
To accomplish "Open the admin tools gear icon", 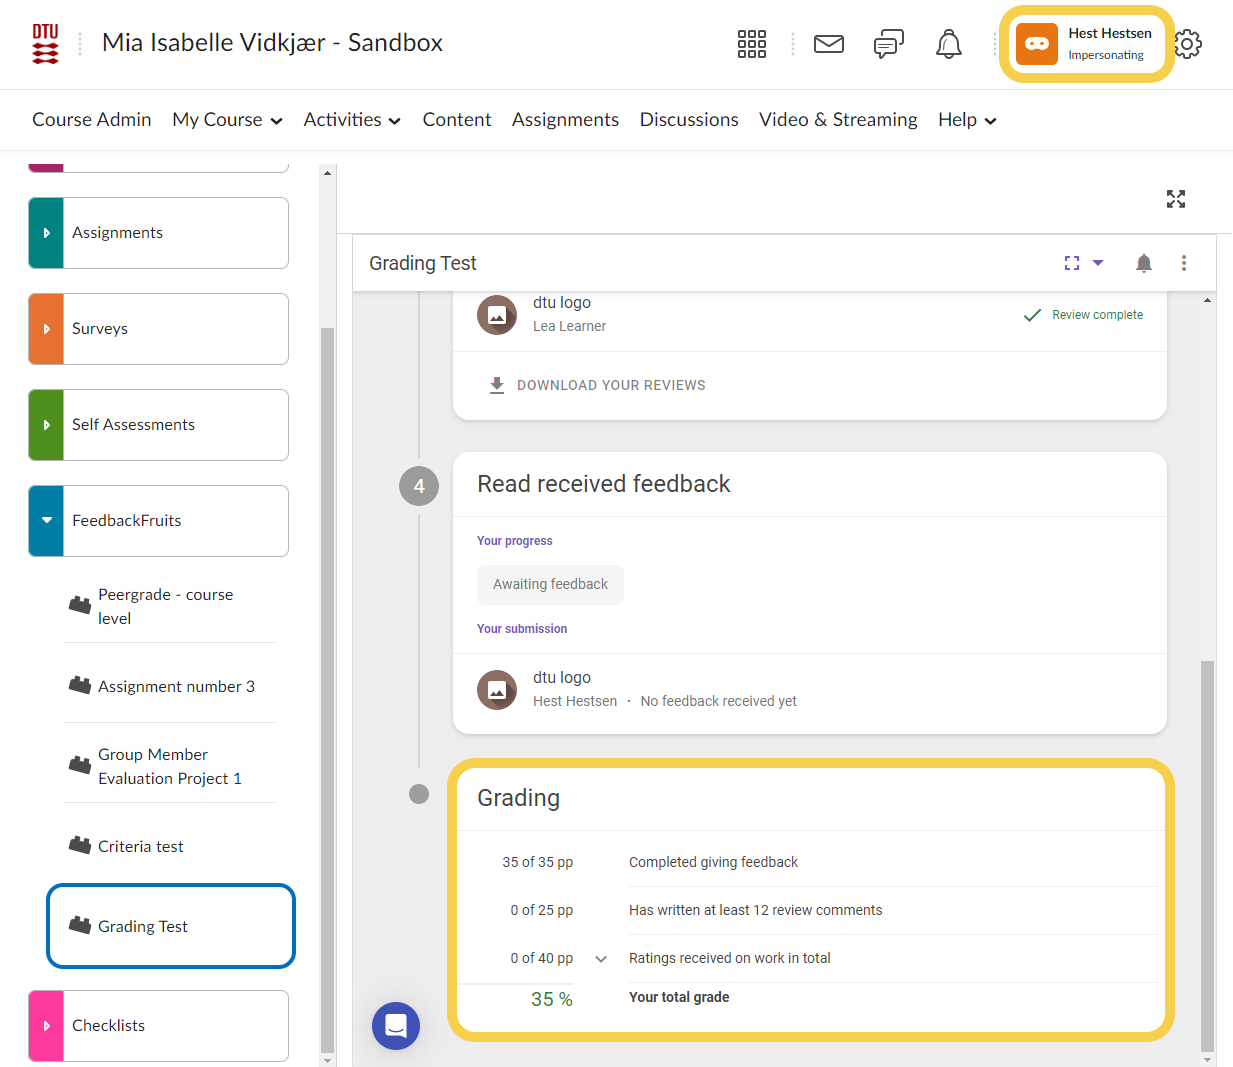I will (x=1187, y=44).
